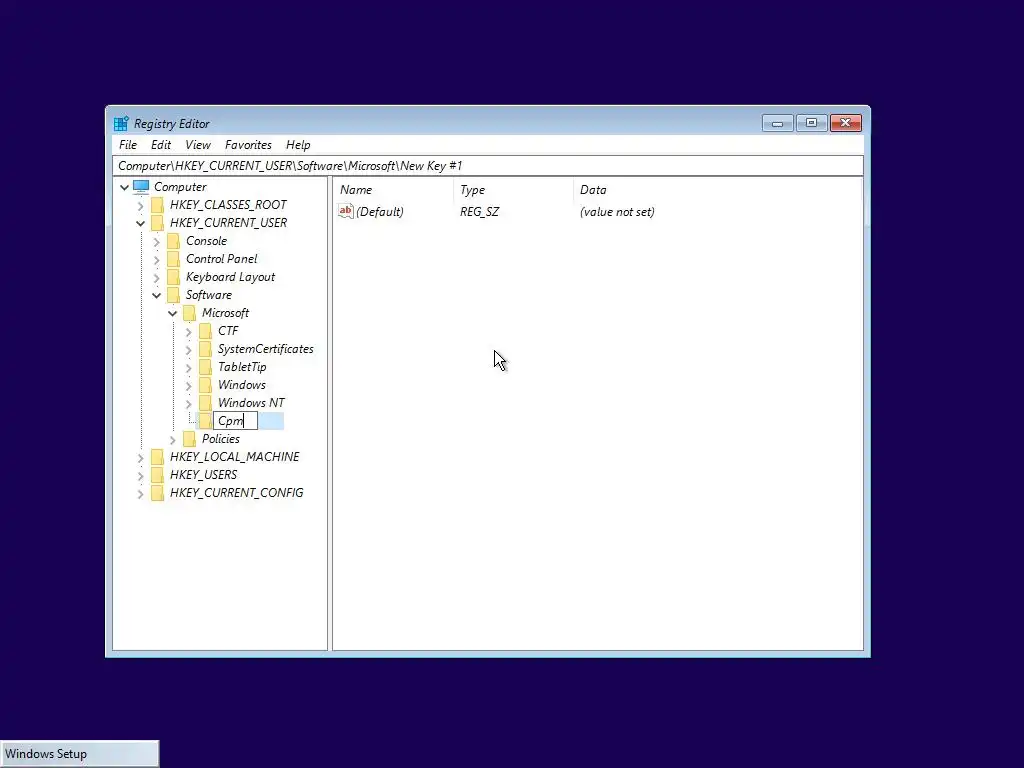Click the registry path address bar
This screenshot has height=768, width=1024.
click(x=488, y=166)
